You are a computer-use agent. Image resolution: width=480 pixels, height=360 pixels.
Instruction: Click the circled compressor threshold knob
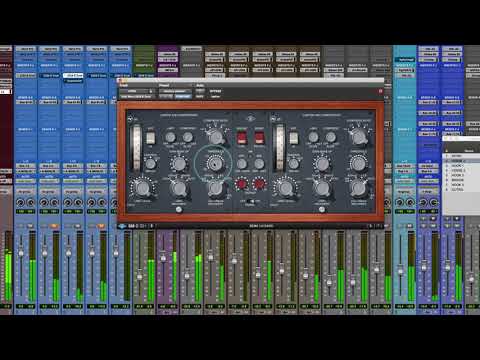pyautogui.click(x=214, y=164)
